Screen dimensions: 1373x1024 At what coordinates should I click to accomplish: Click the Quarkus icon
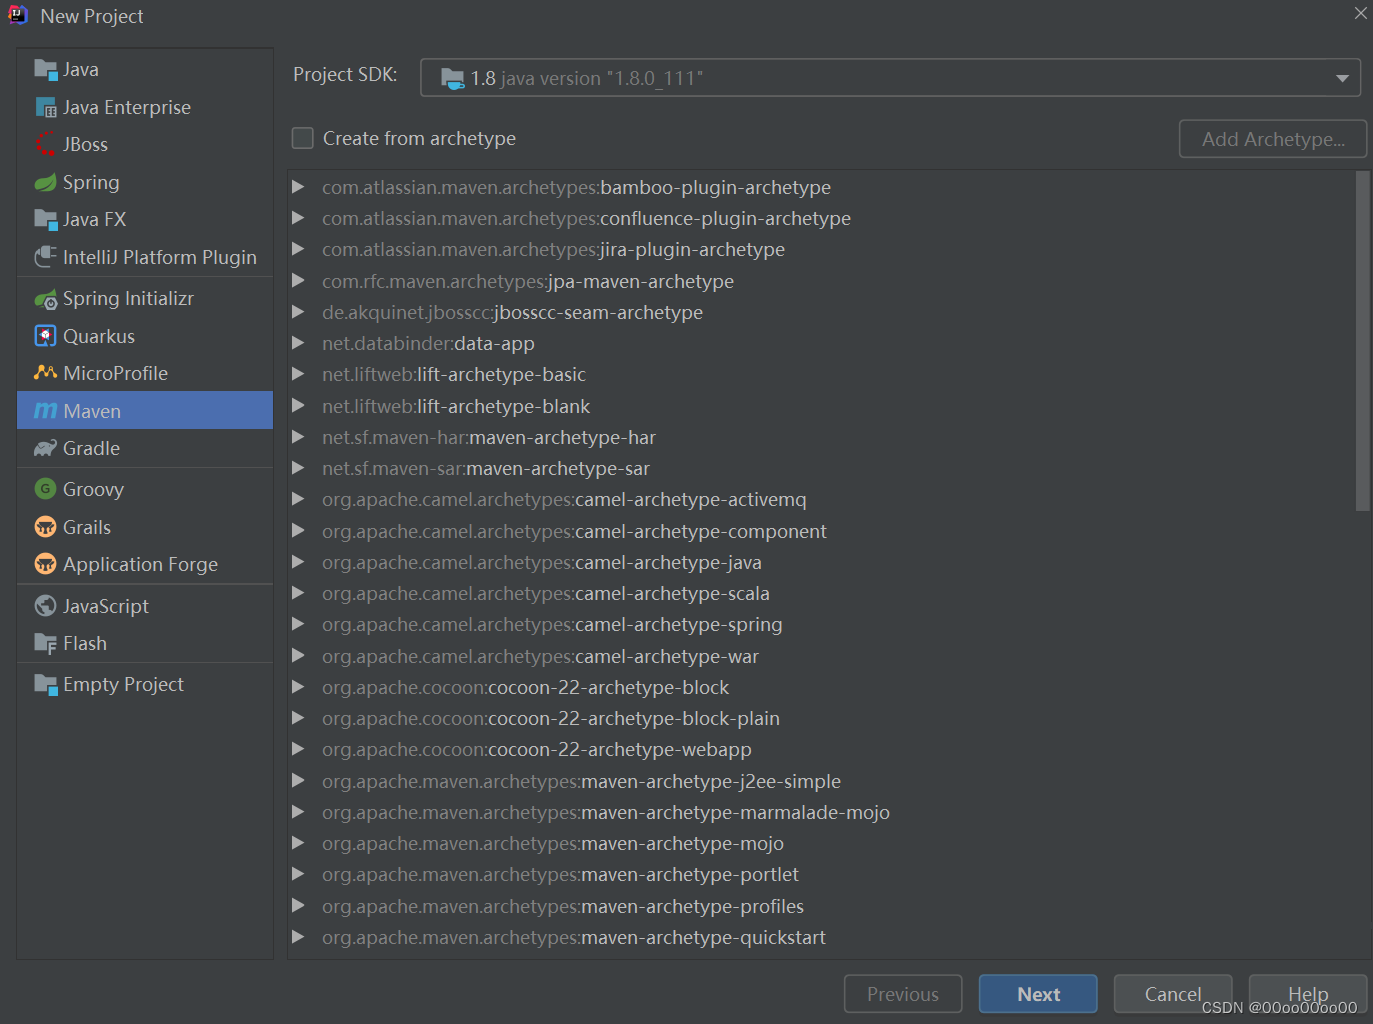pos(45,336)
